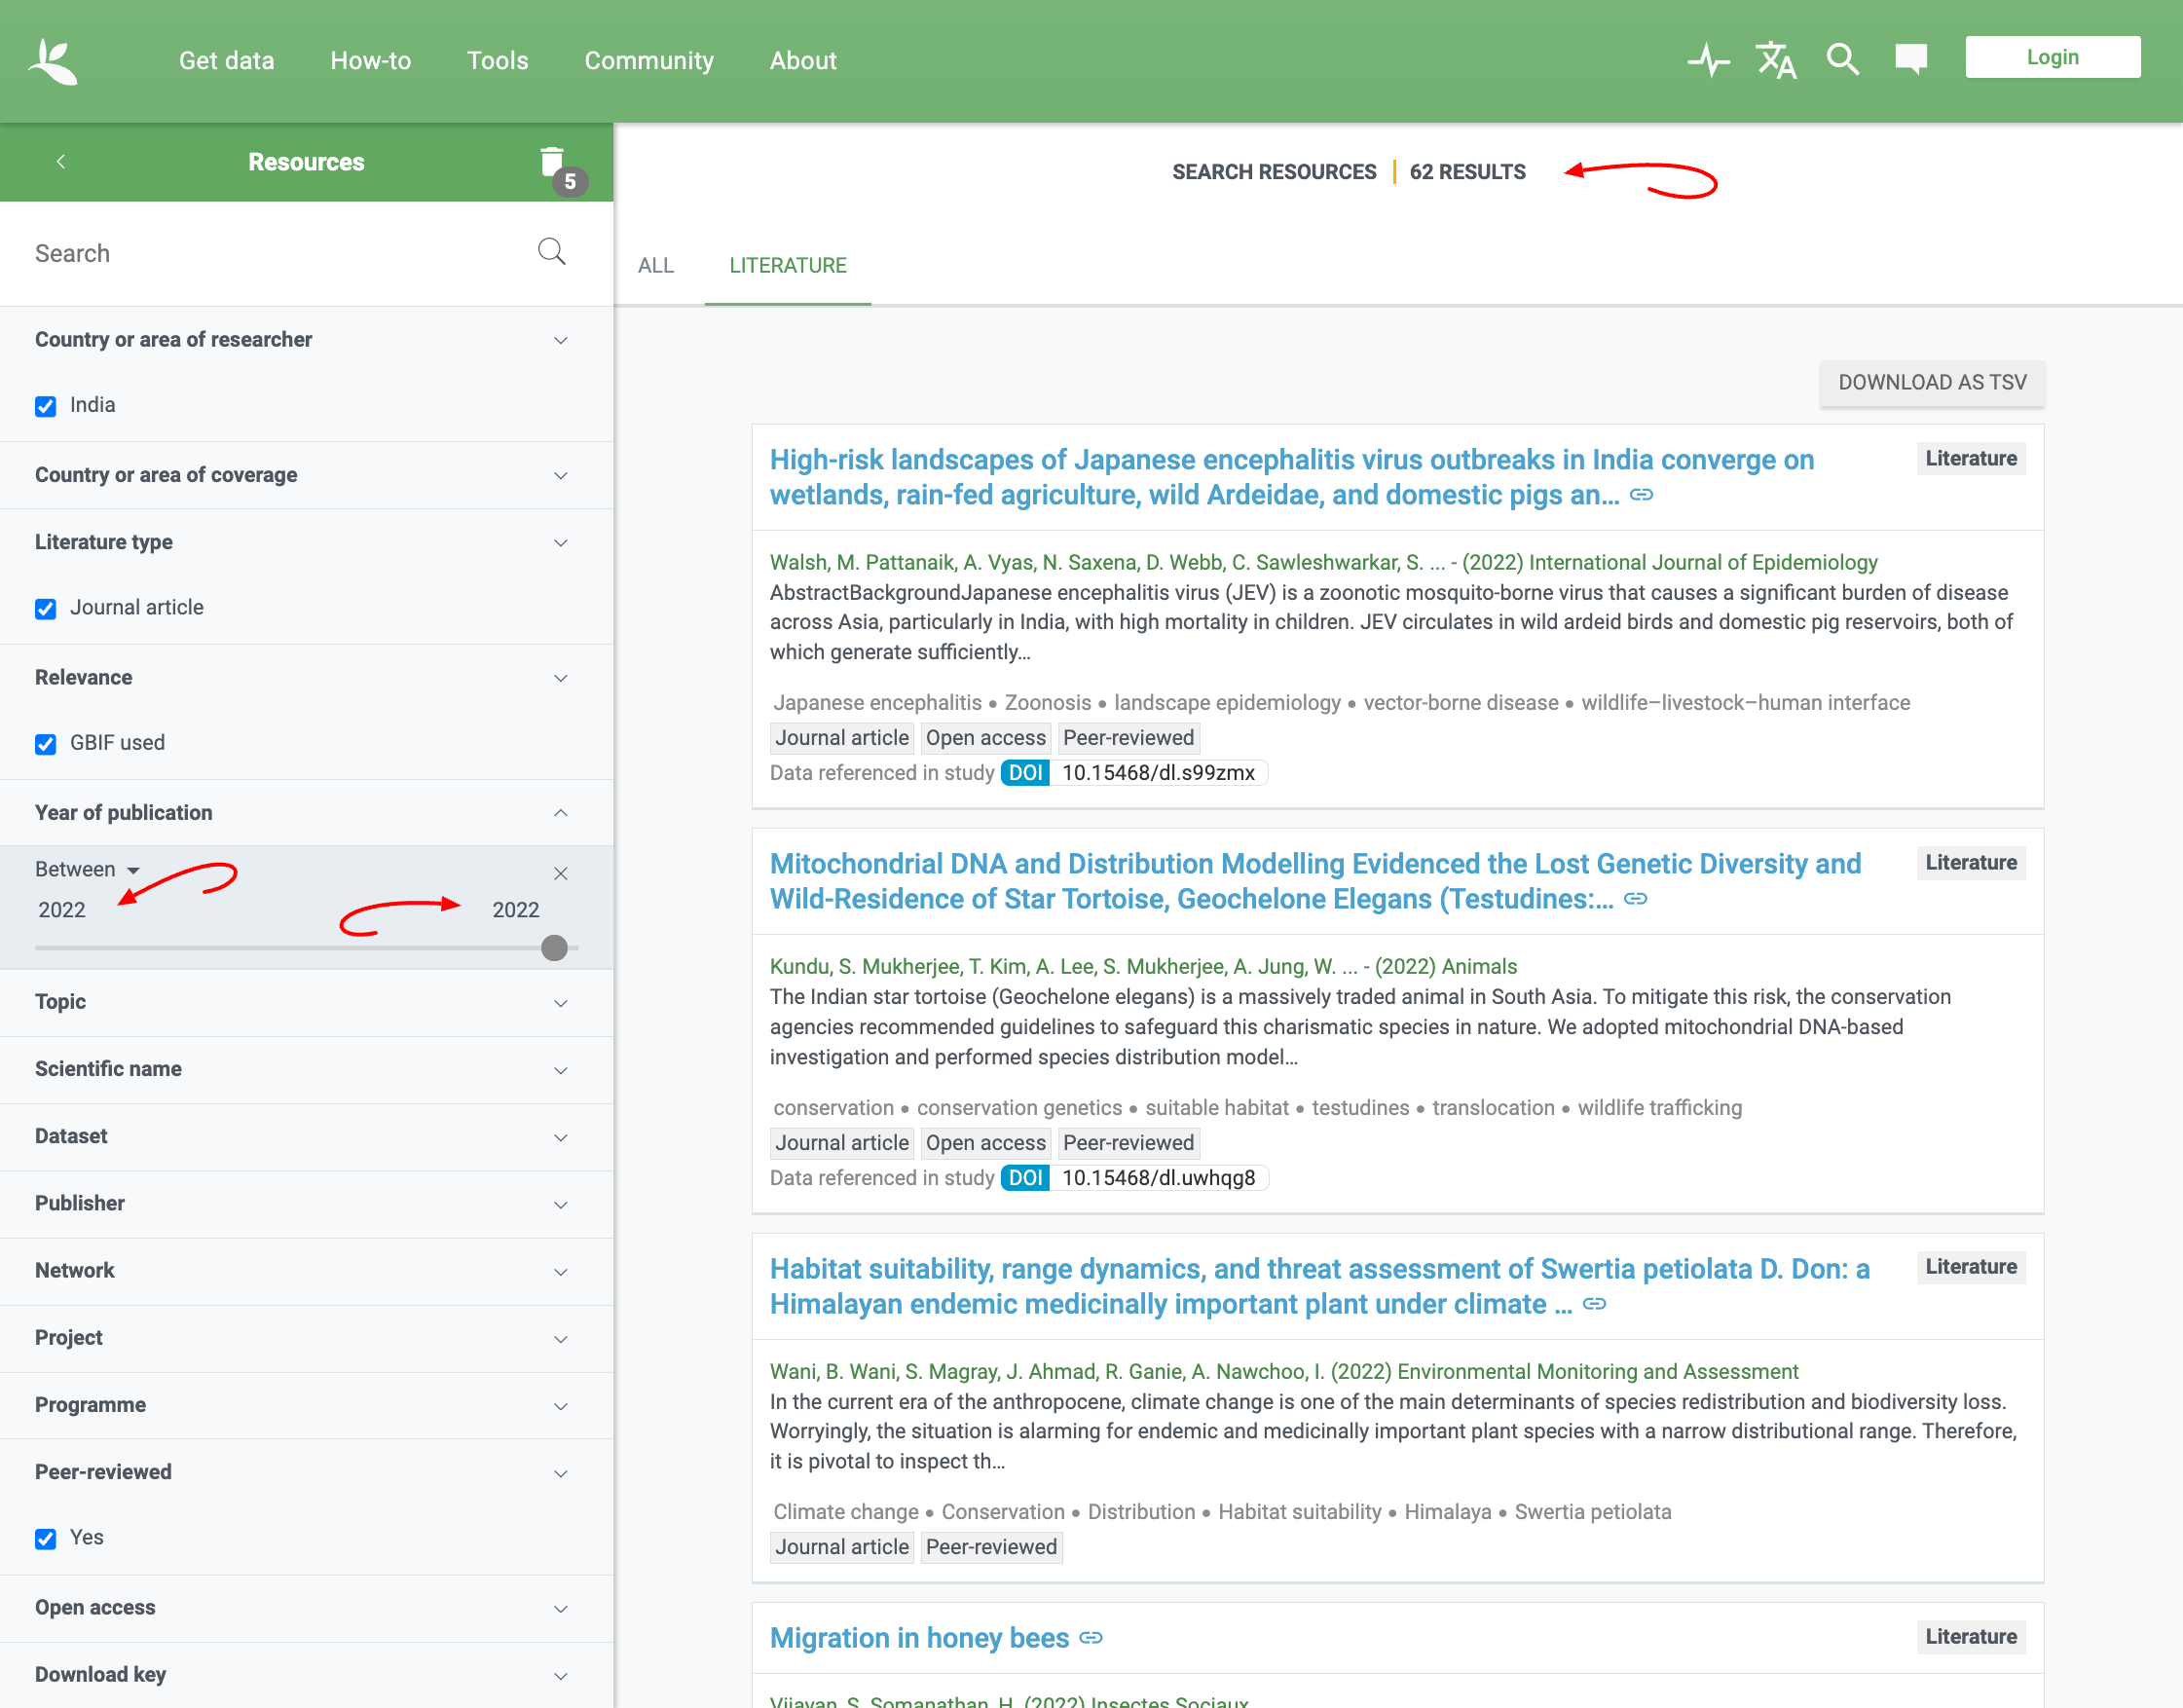Uncheck the India checkbox
The image size is (2183, 1708).
coord(46,406)
